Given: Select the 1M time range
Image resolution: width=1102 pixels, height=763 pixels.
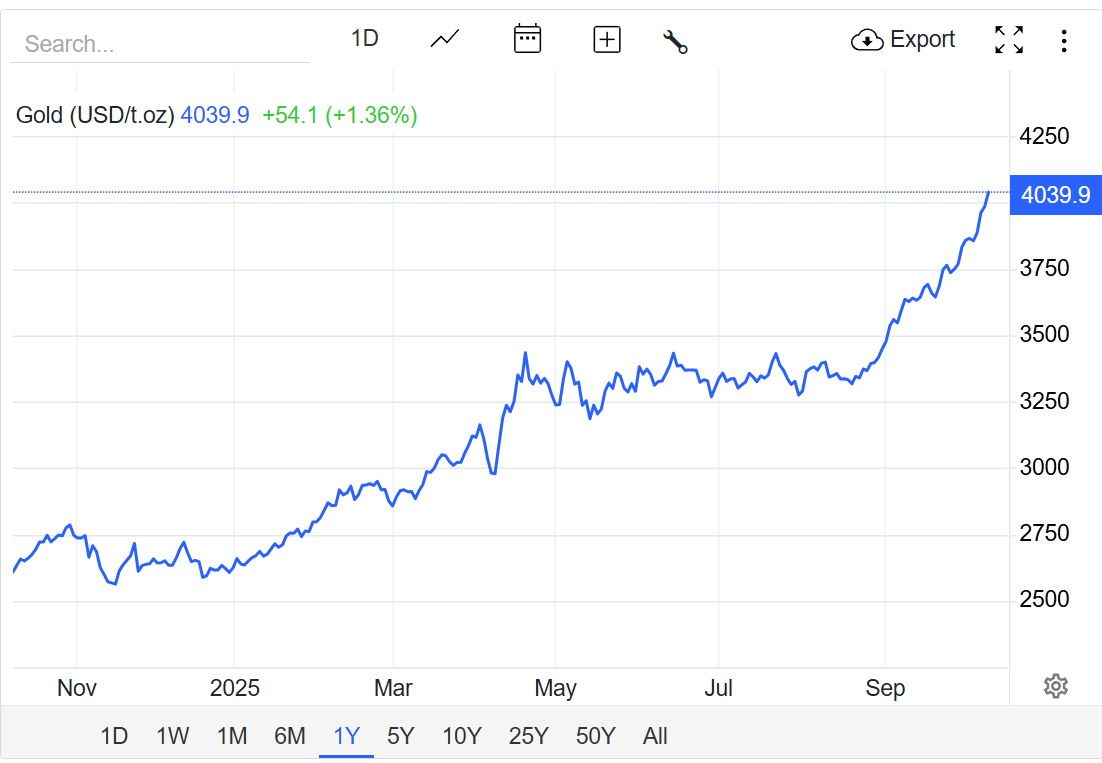Looking at the screenshot, I should [231, 737].
